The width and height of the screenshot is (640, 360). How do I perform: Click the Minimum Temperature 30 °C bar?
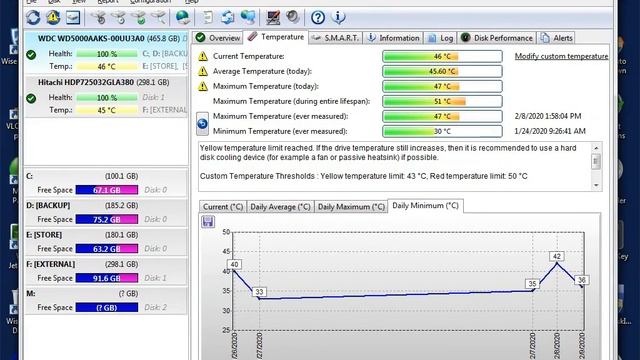(442, 131)
